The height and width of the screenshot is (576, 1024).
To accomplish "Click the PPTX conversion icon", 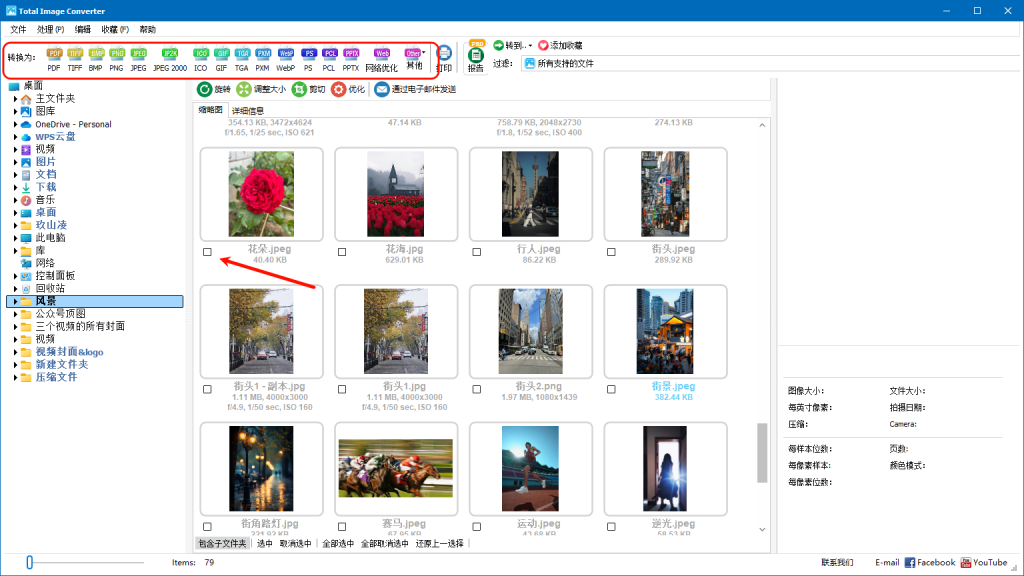I will [351, 54].
